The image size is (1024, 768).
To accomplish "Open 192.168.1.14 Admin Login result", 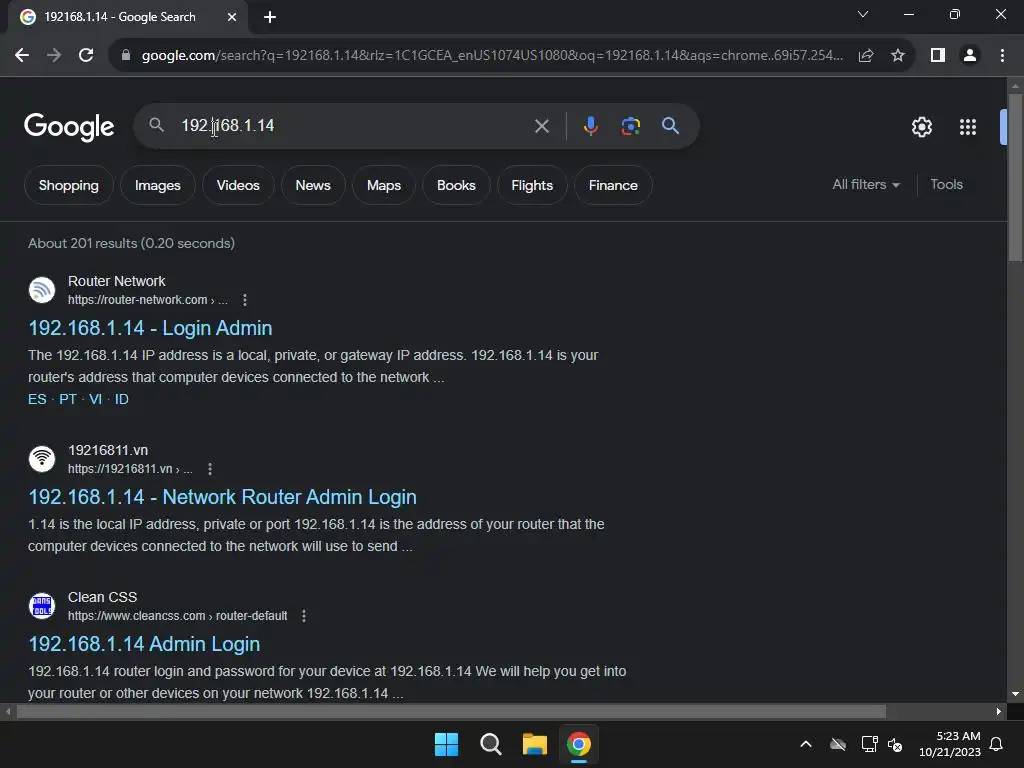I will pyautogui.click(x=144, y=644).
